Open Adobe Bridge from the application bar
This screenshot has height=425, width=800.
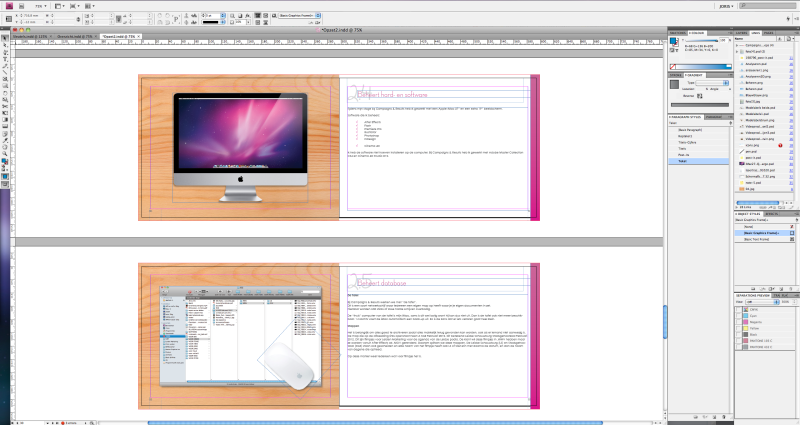21,6
